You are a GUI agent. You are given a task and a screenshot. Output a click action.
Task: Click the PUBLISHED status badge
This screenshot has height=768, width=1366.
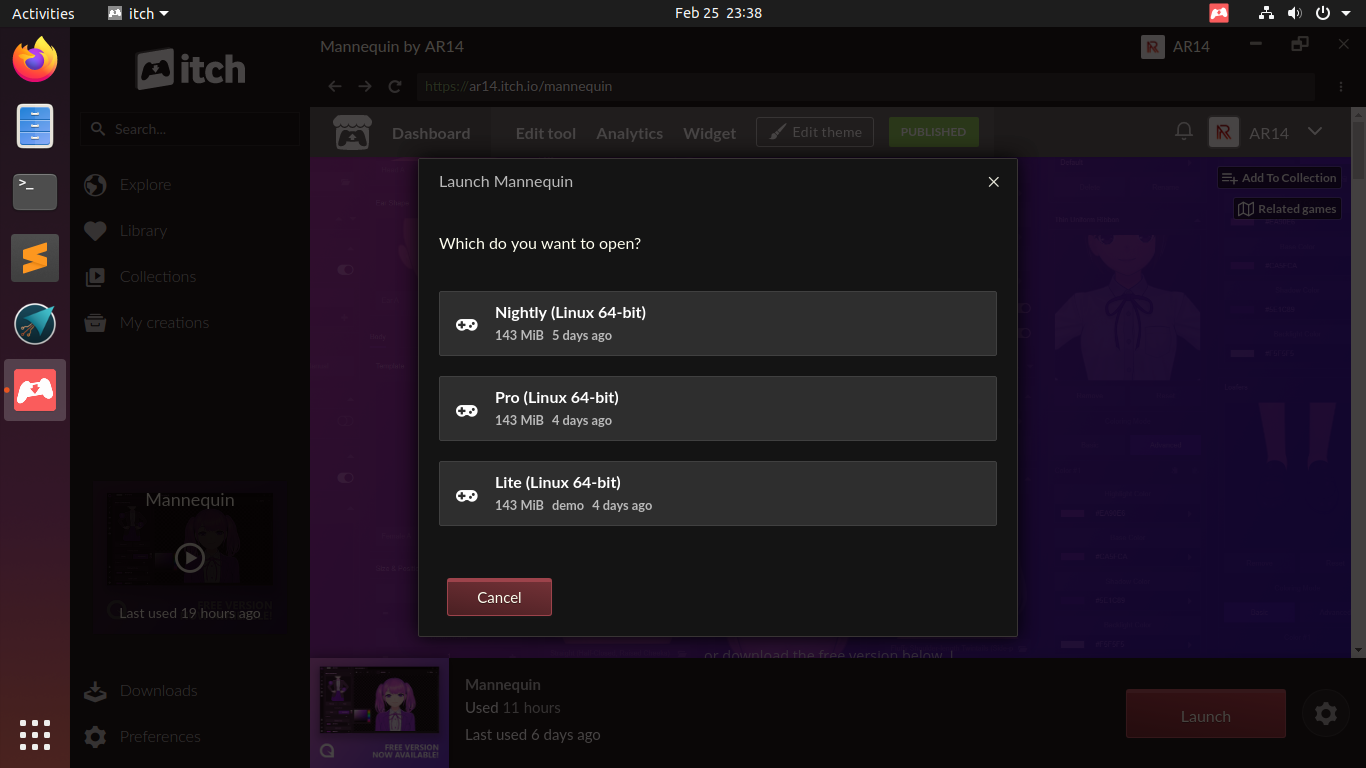click(933, 132)
